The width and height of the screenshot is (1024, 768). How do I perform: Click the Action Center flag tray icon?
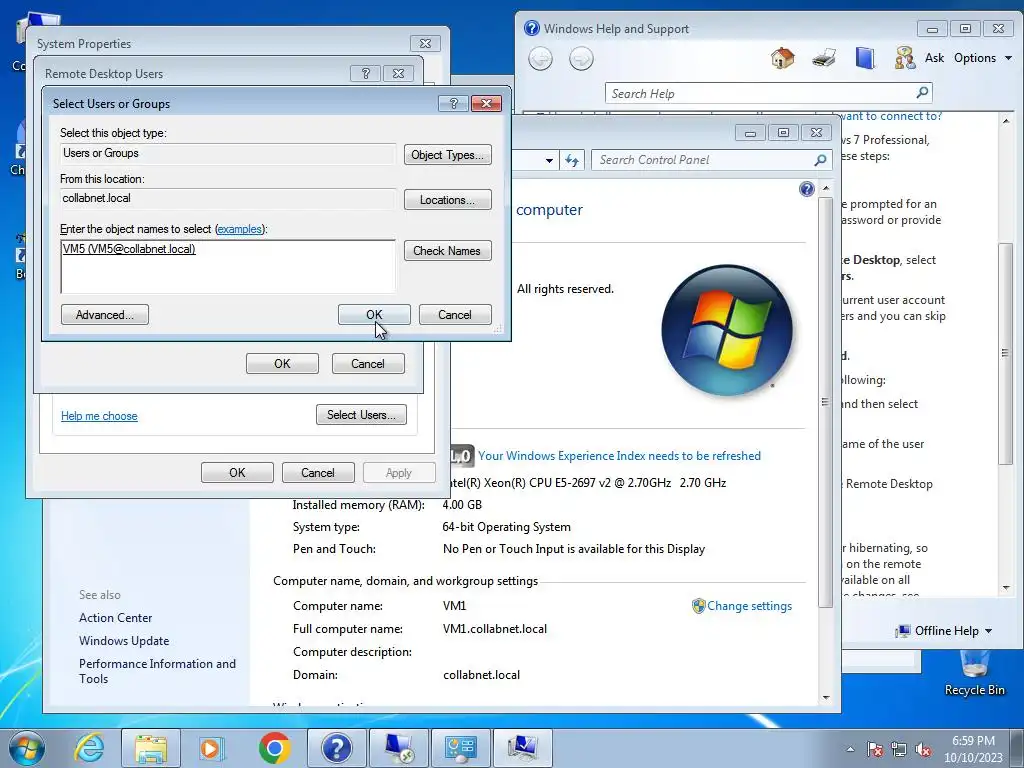click(x=874, y=749)
